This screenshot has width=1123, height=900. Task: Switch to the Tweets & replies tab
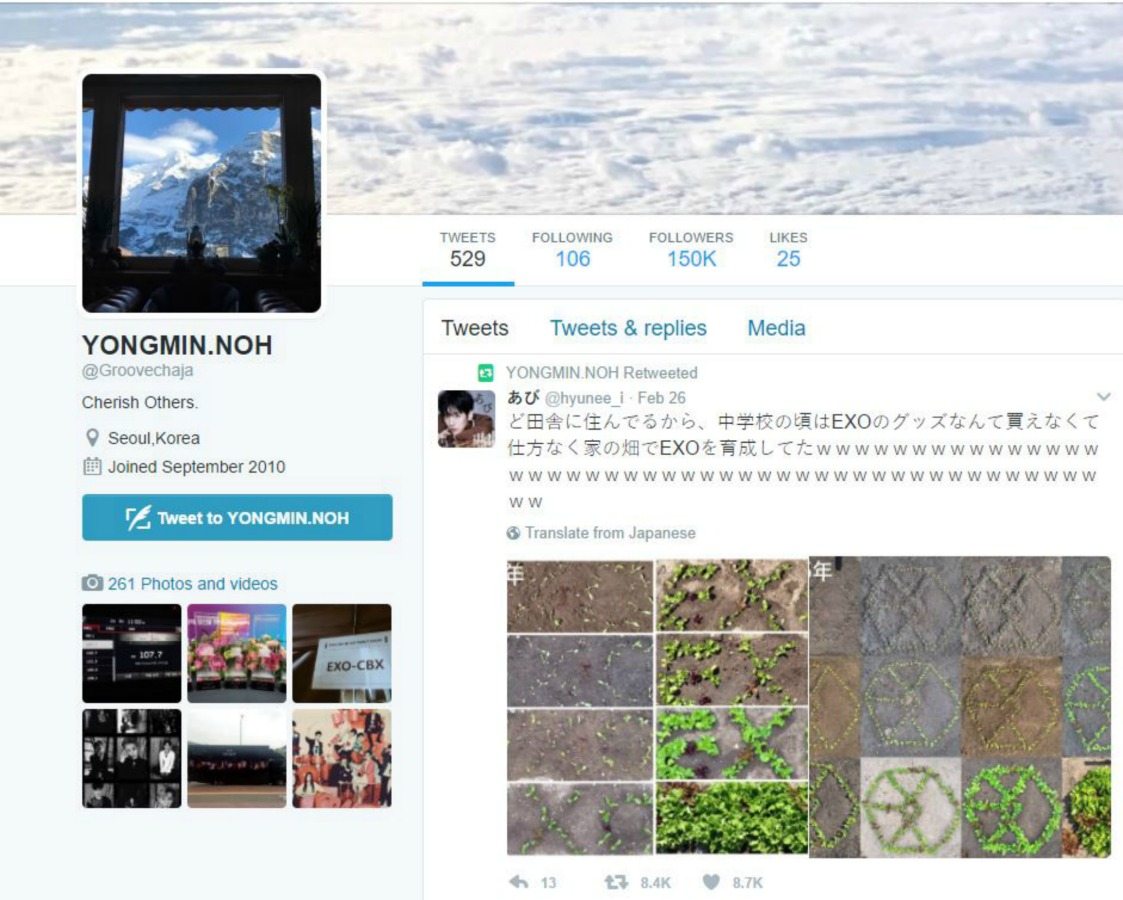pos(628,328)
